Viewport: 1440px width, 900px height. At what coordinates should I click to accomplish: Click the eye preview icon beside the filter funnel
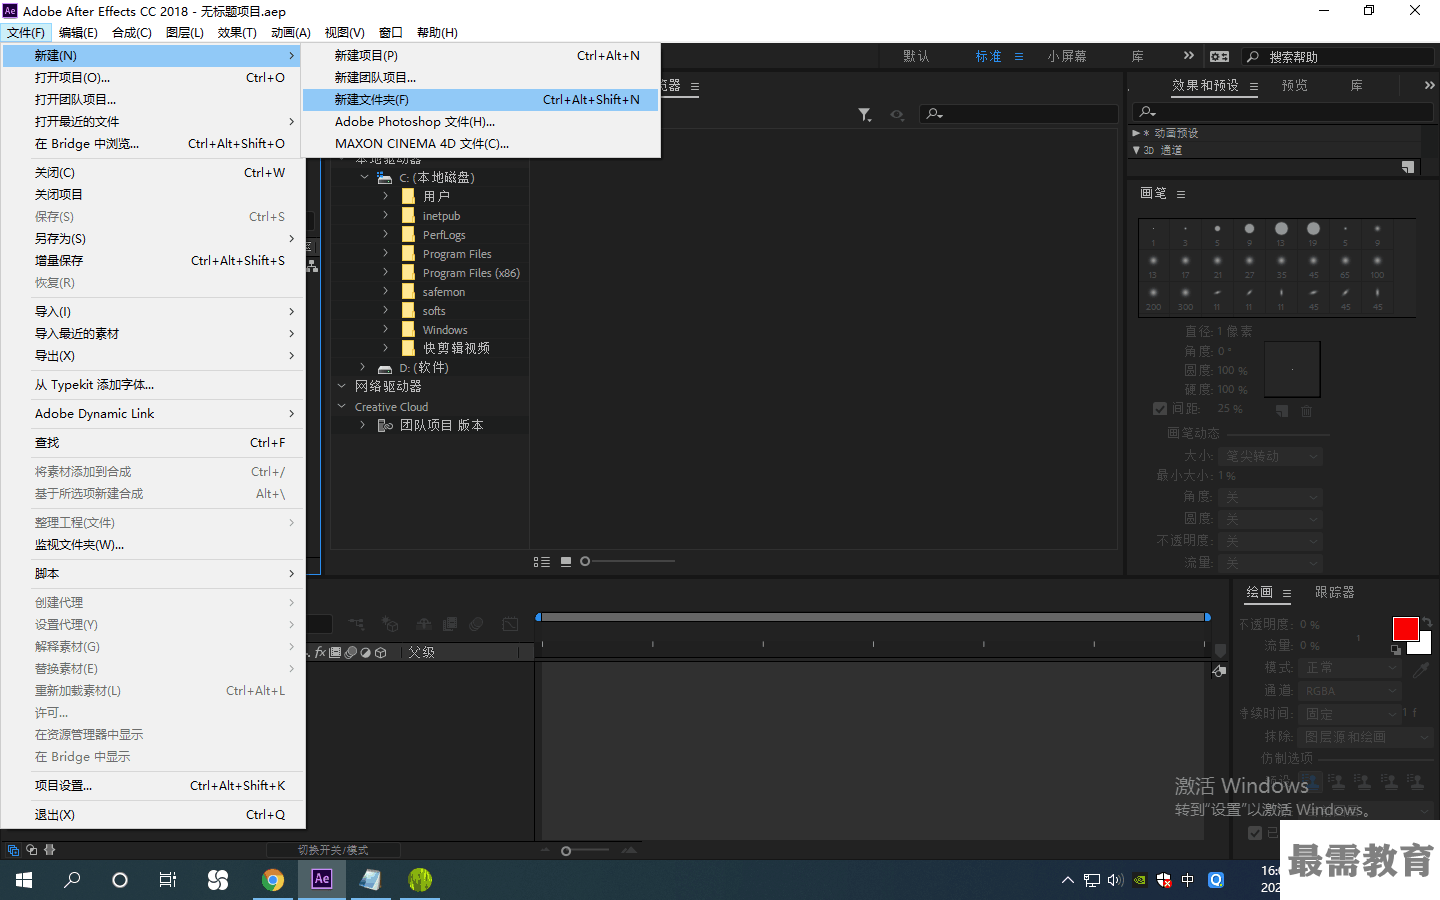(897, 115)
